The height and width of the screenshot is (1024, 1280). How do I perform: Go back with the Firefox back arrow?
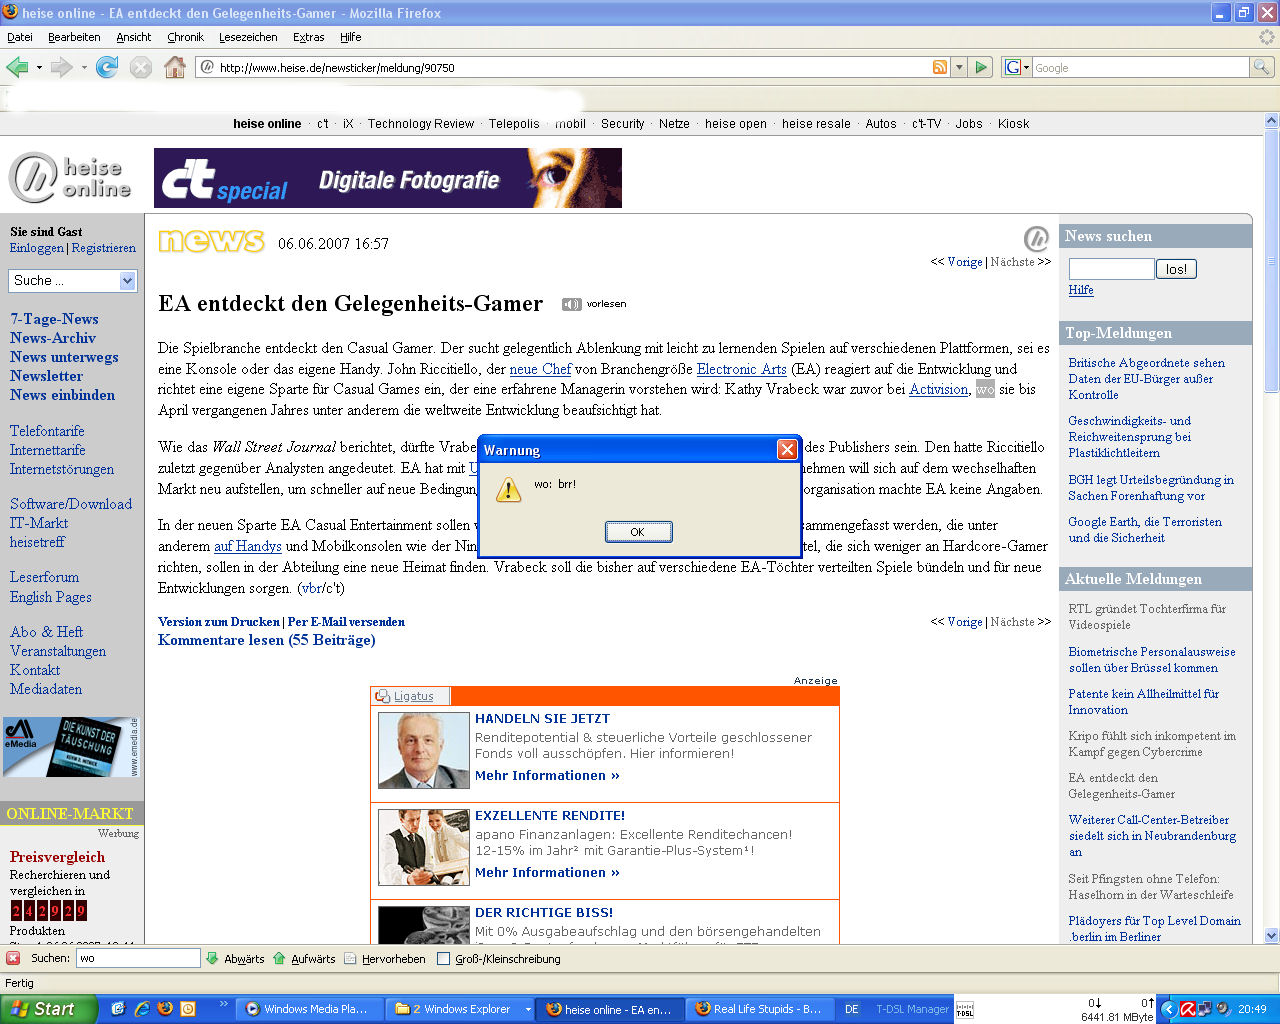17,67
